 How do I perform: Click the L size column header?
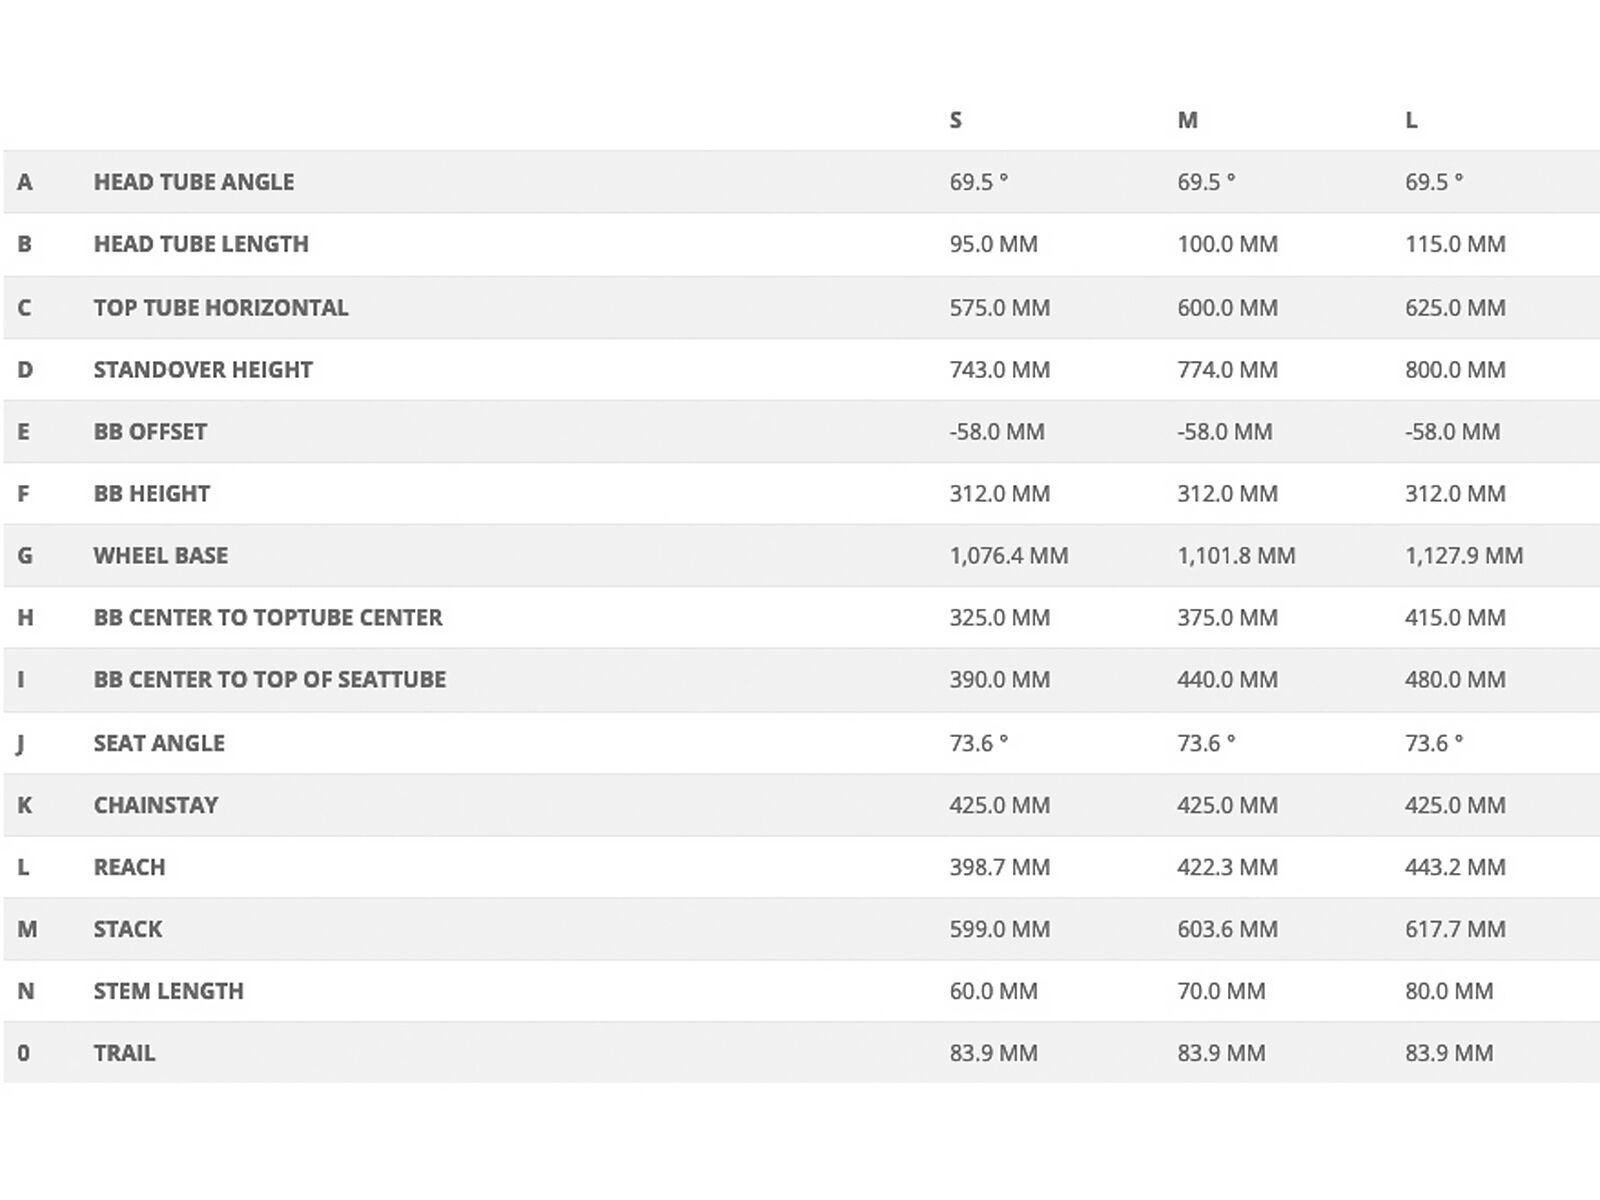1411,120
